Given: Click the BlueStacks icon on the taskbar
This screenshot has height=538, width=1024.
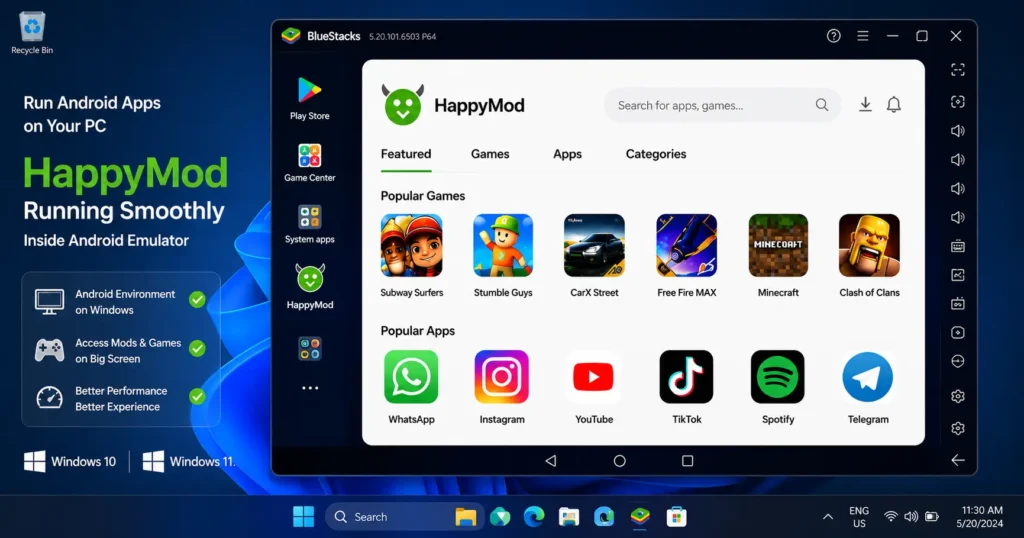Looking at the screenshot, I should pyautogui.click(x=640, y=516).
